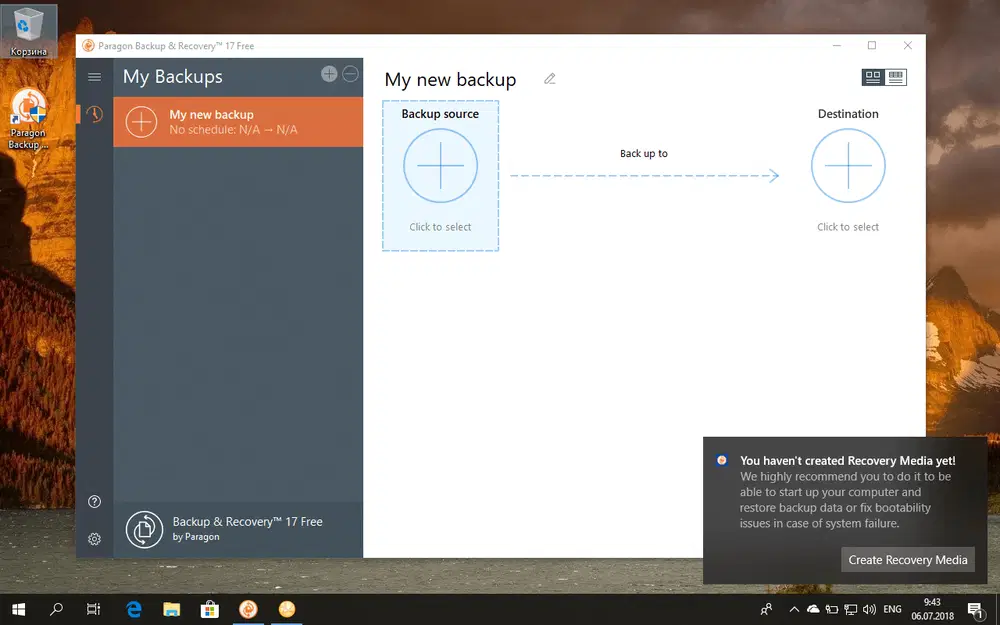Viewport: 1000px width, 625px height.
Task: Click the plus circle in 'My new backup' row
Action: click(141, 122)
